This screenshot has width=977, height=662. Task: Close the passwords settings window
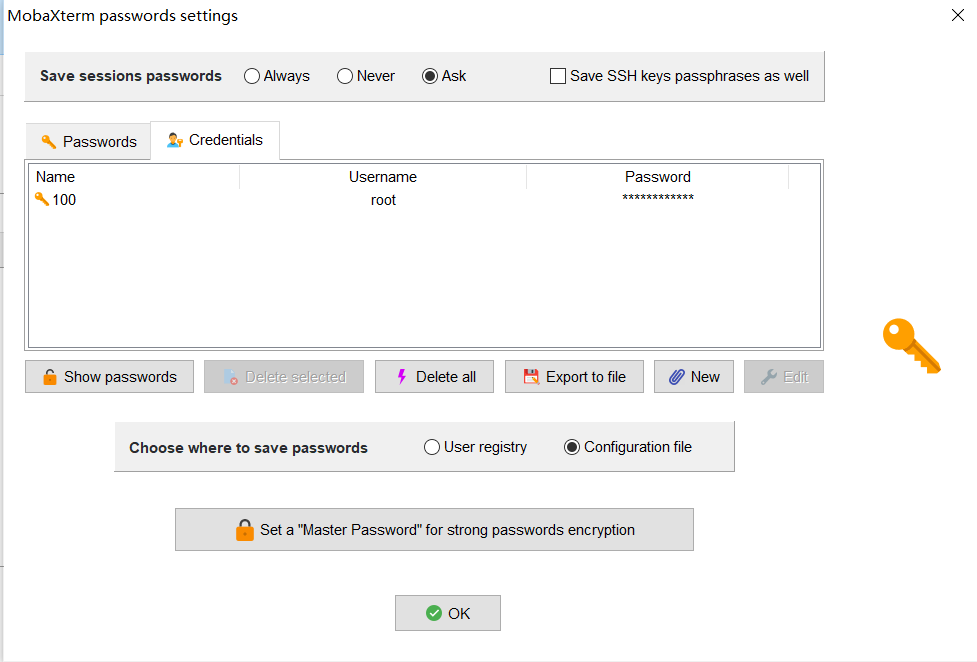click(957, 16)
